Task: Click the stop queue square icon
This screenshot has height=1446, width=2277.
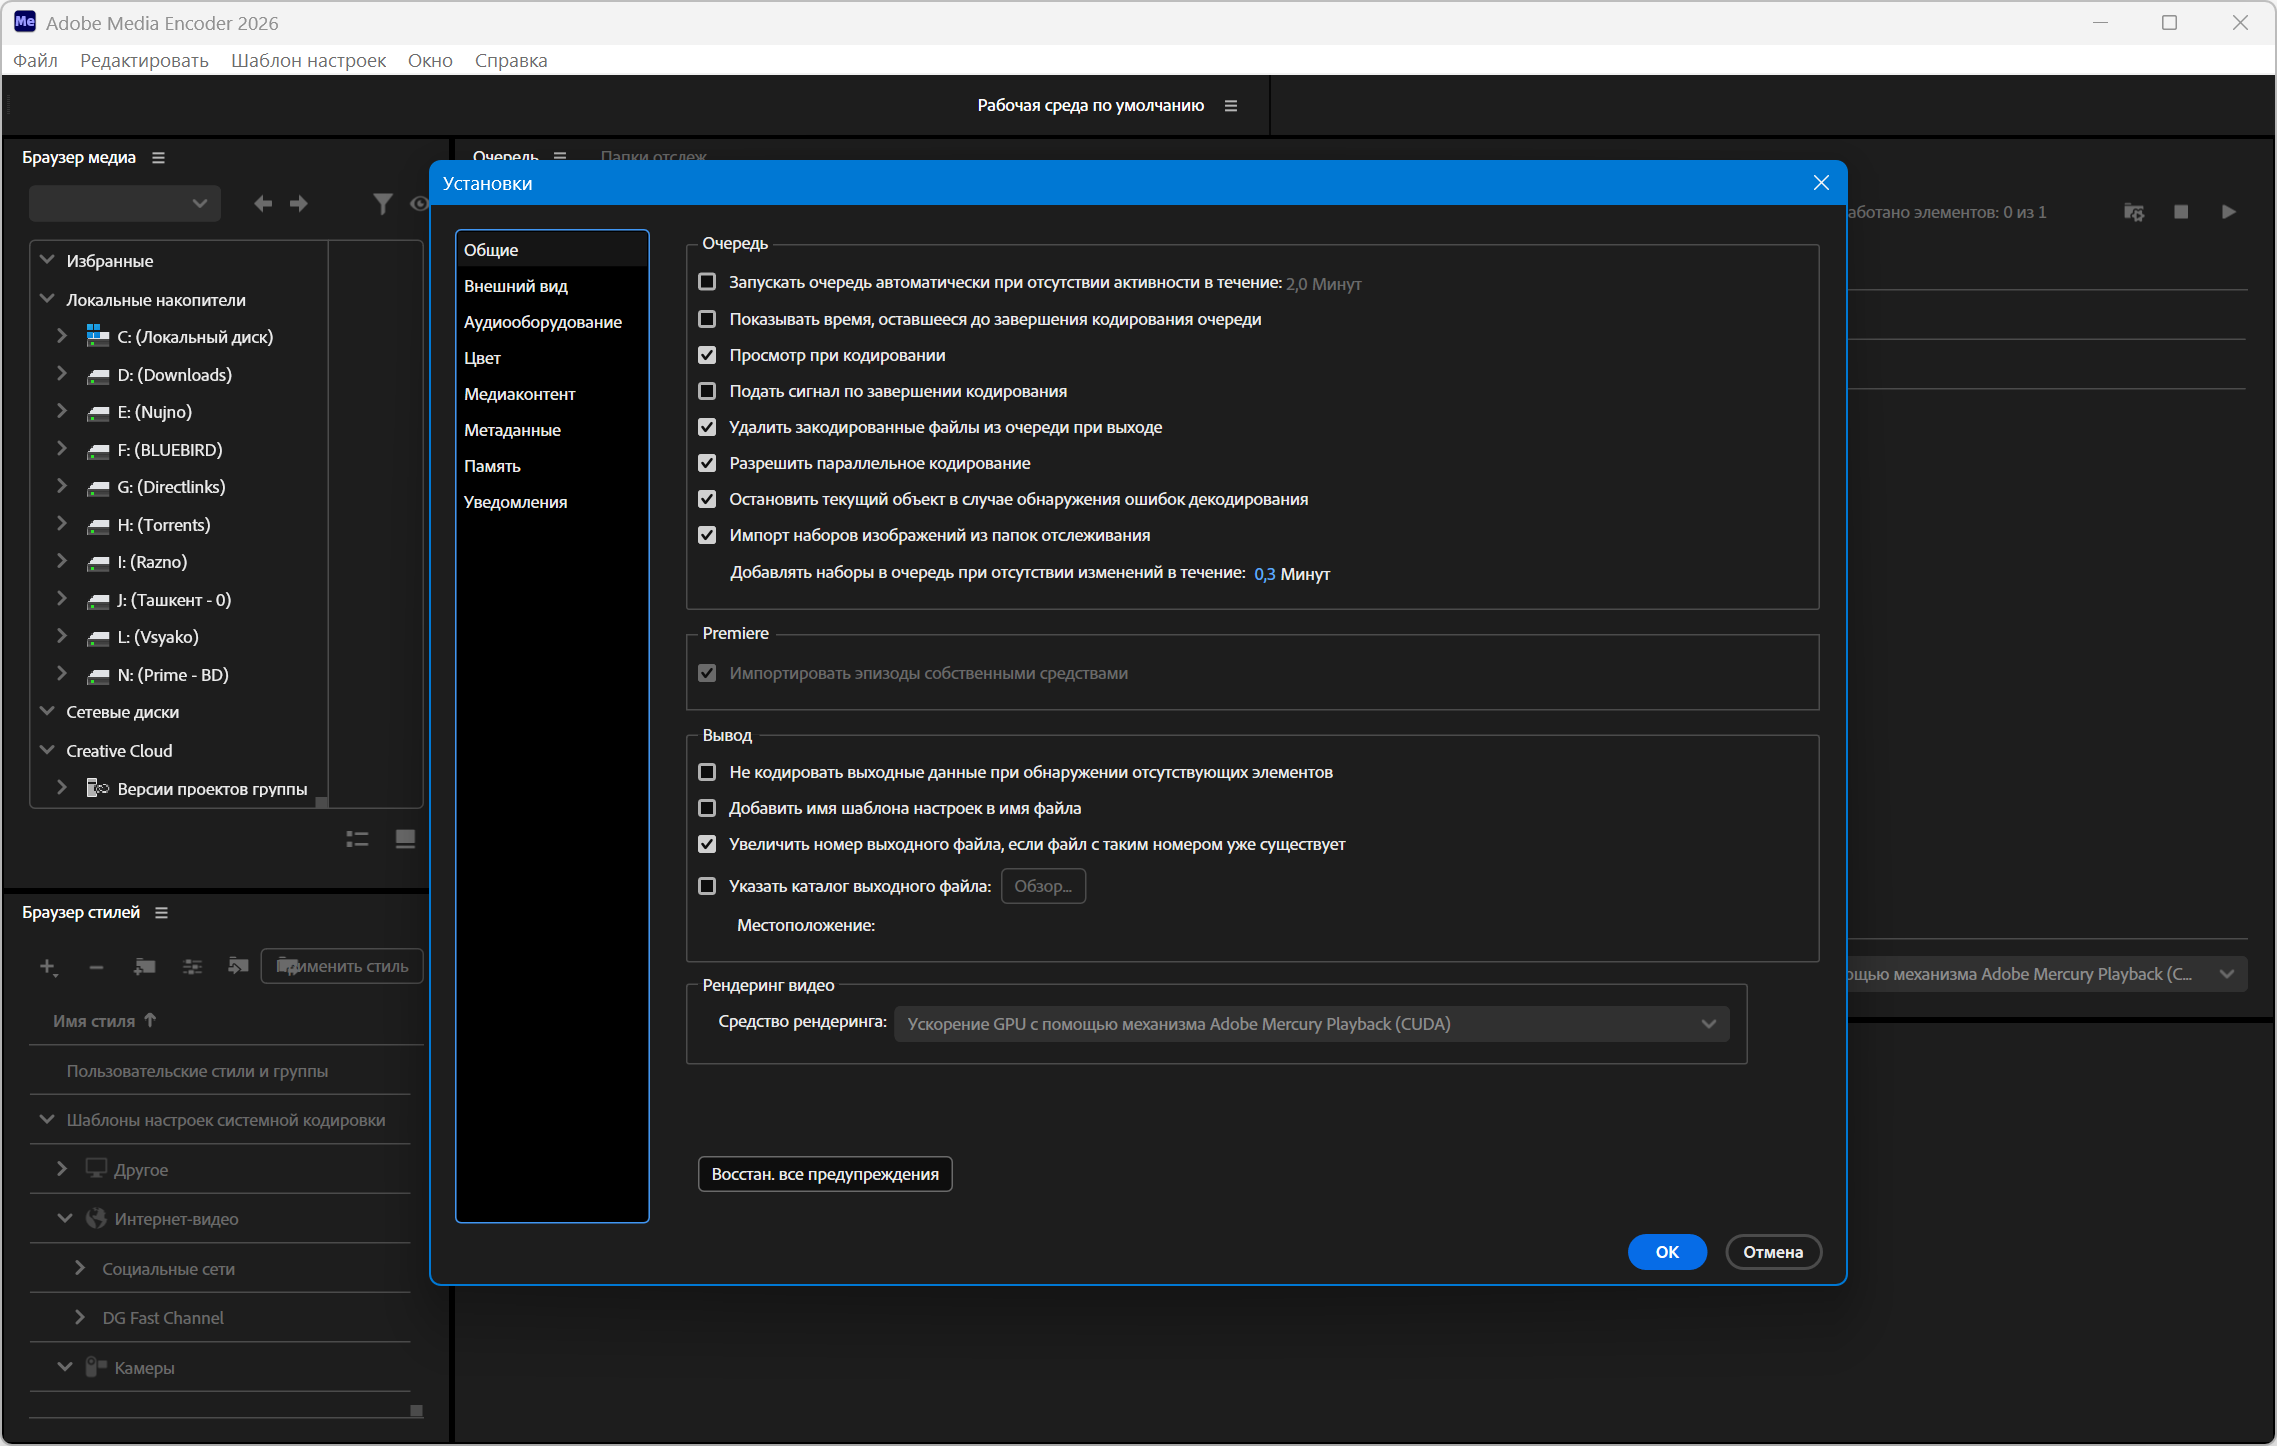Action: [x=2181, y=212]
